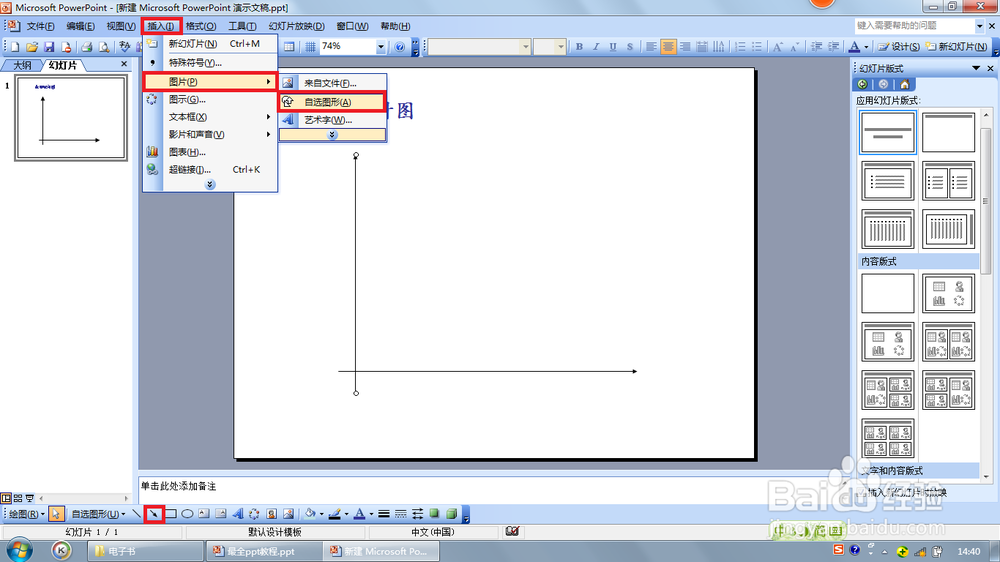Open a file with the Open folder icon
1000x562 pixels.
(32, 47)
